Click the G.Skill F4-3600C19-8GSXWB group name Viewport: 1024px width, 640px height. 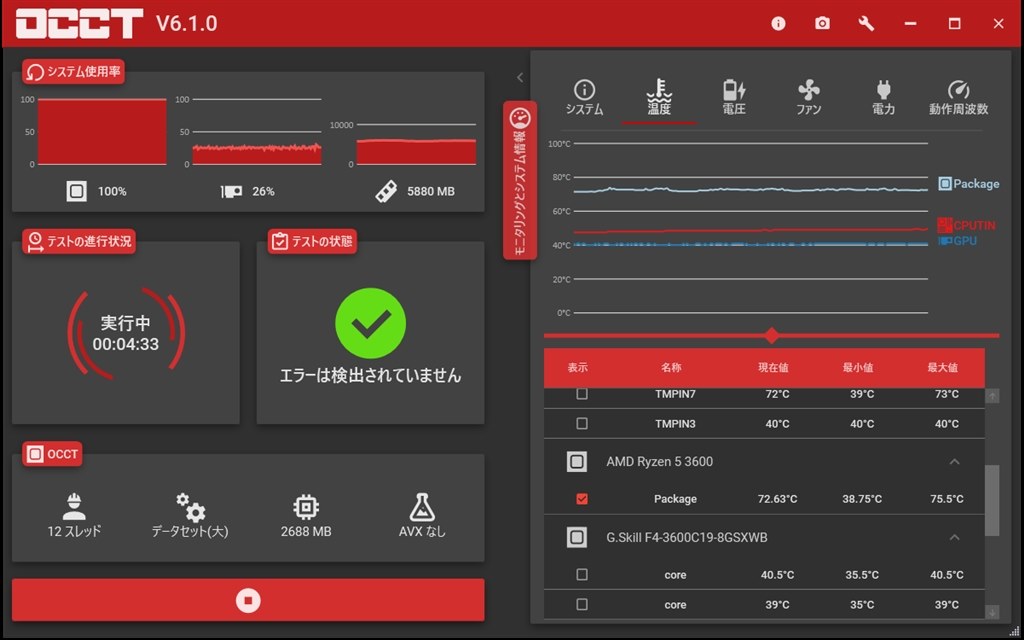pos(686,537)
